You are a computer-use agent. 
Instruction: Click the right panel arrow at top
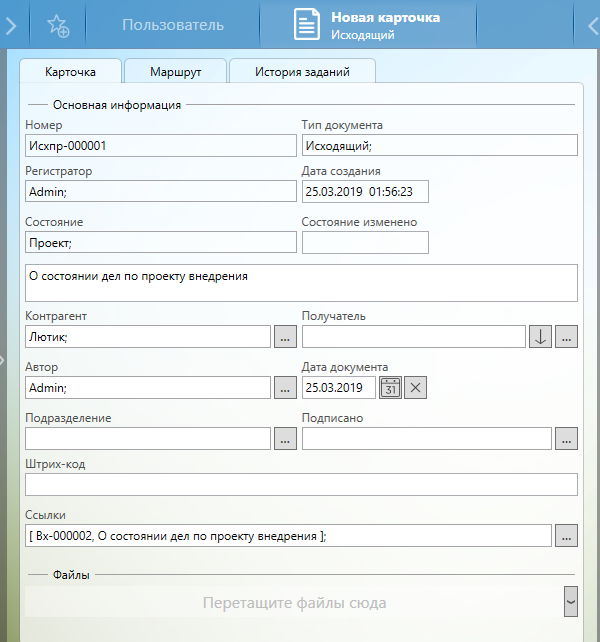pos(591,26)
